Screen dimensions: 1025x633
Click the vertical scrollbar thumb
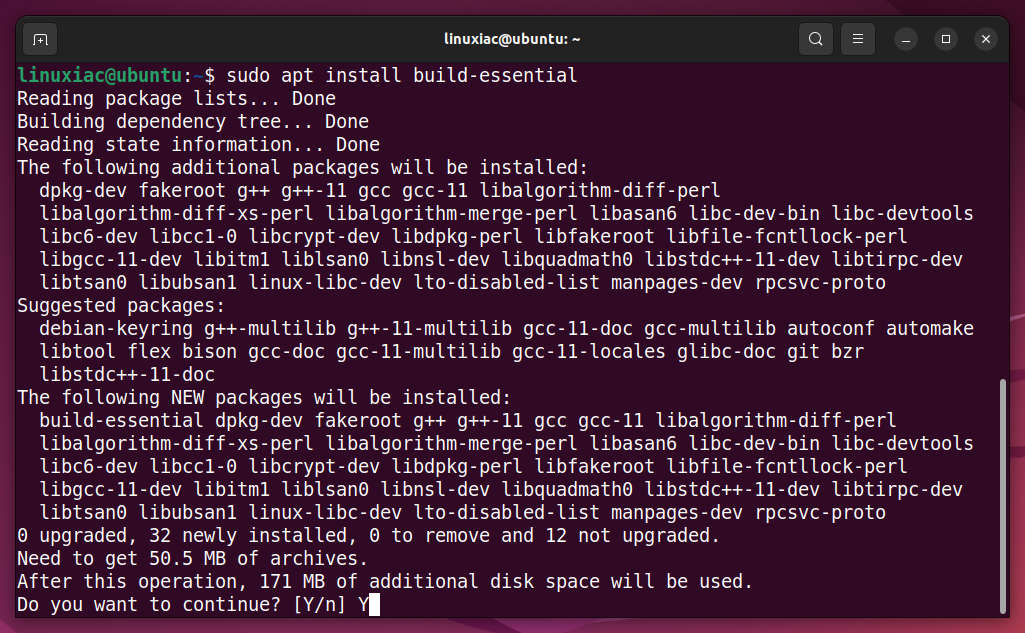click(1003, 496)
